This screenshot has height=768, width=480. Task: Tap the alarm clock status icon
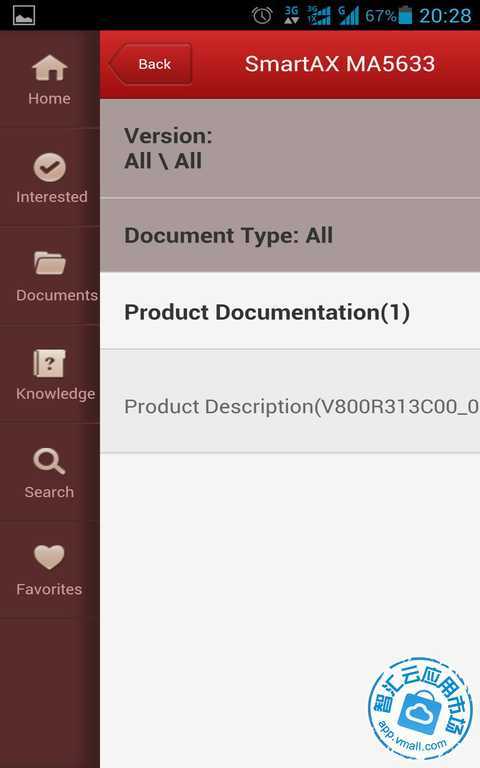click(x=262, y=15)
